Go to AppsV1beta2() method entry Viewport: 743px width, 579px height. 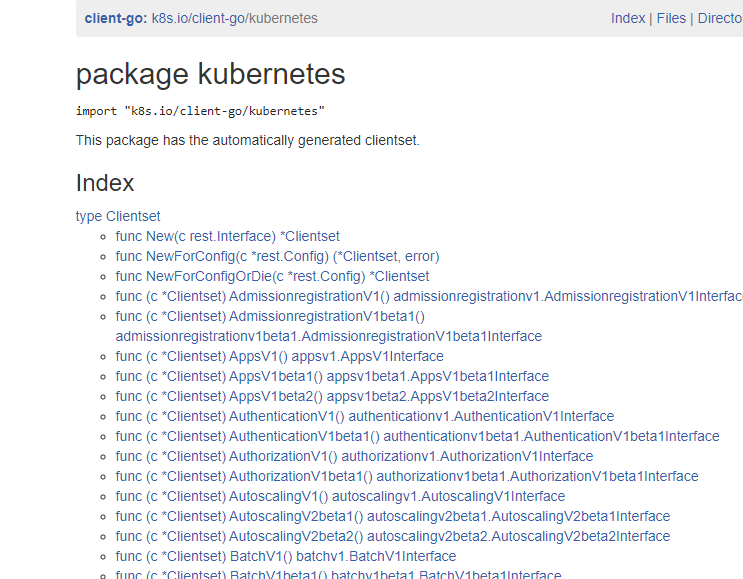[332, 396]
